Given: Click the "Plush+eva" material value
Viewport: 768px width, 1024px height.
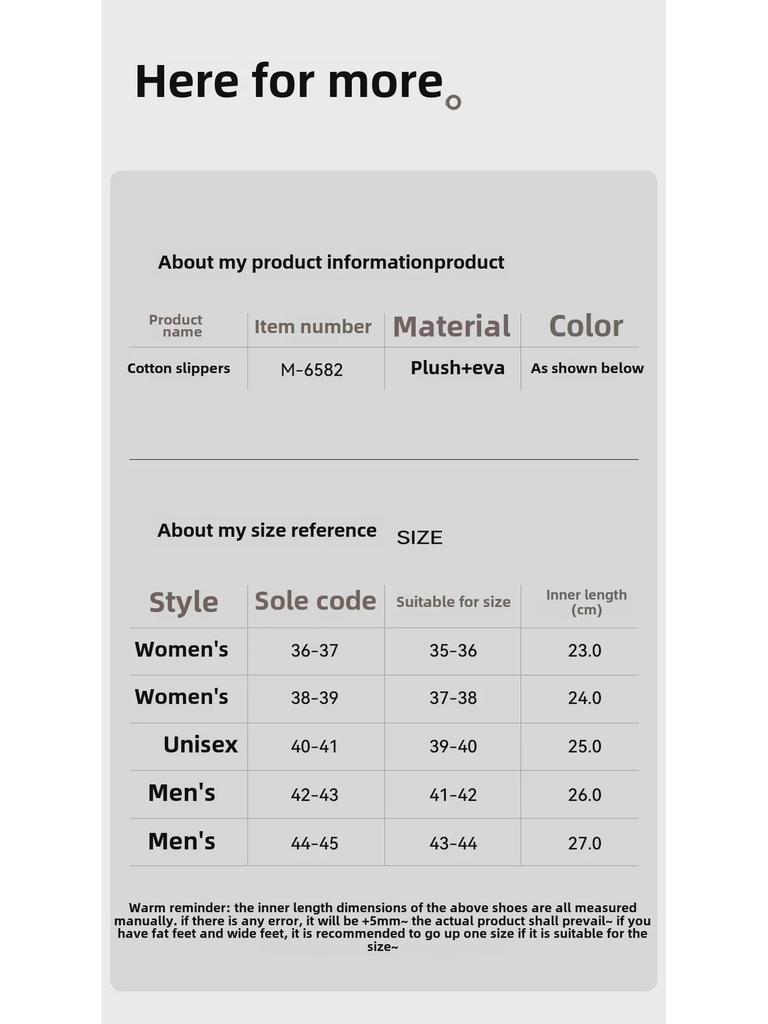Looking at the screenshot, I should [457, 368].
